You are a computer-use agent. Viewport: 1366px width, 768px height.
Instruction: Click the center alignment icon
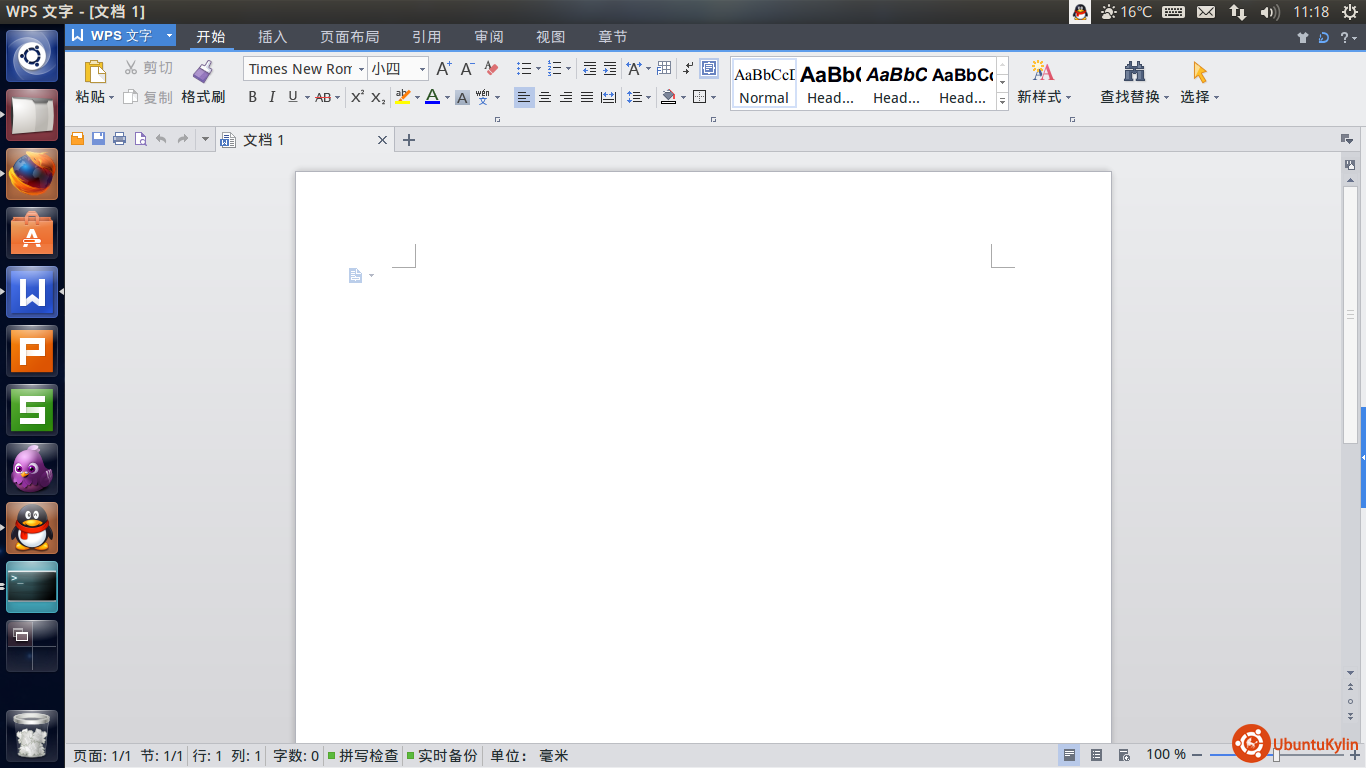pyautogui.click(x=545, y=97)
